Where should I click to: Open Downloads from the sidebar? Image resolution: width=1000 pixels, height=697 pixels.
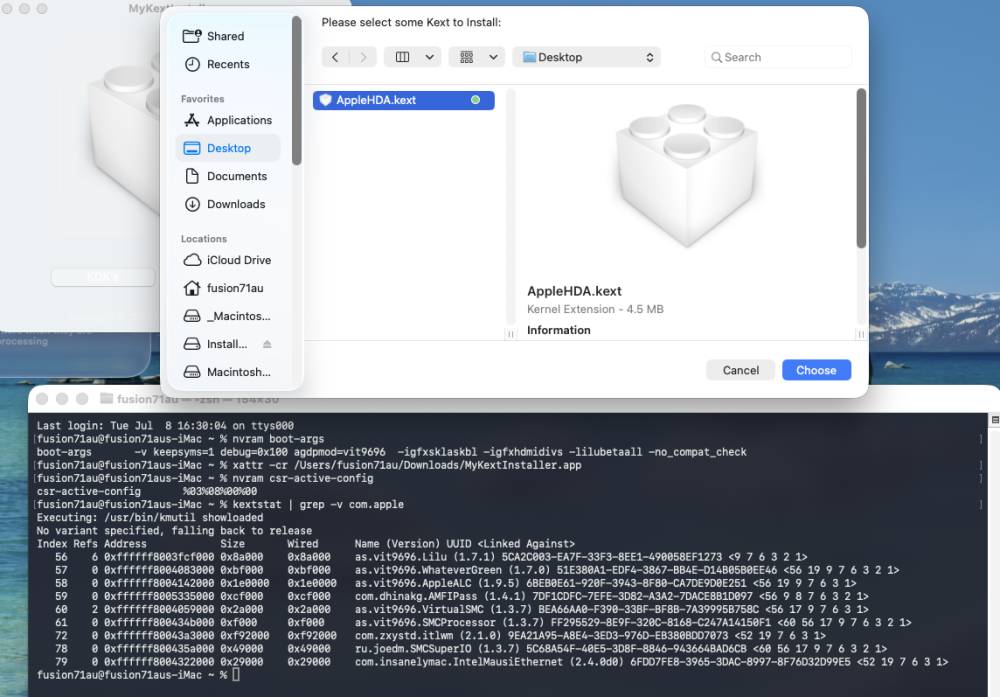(227, 204)
